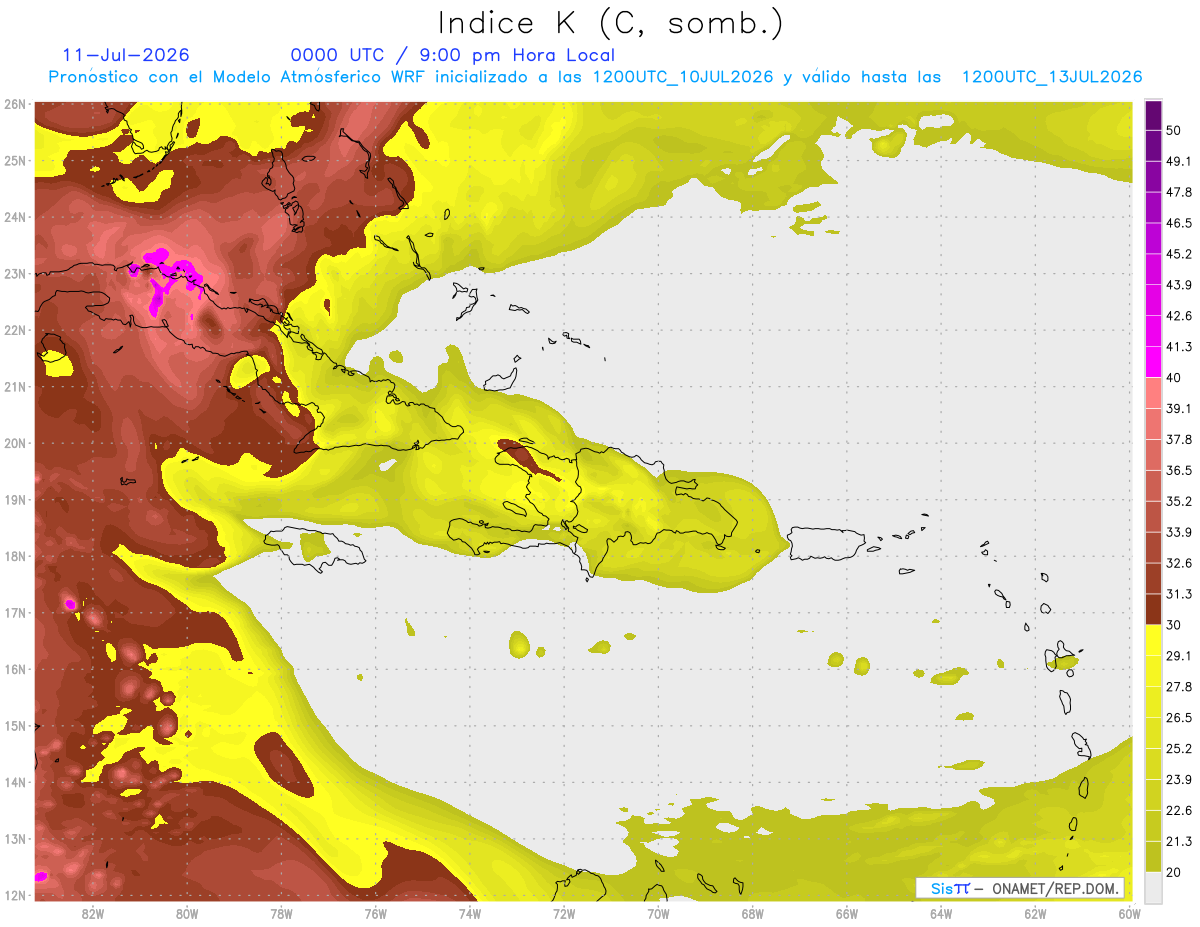Click the latitude axis label '25N'
Viewport: 1200px width, 927px height.
coord(15,160)
